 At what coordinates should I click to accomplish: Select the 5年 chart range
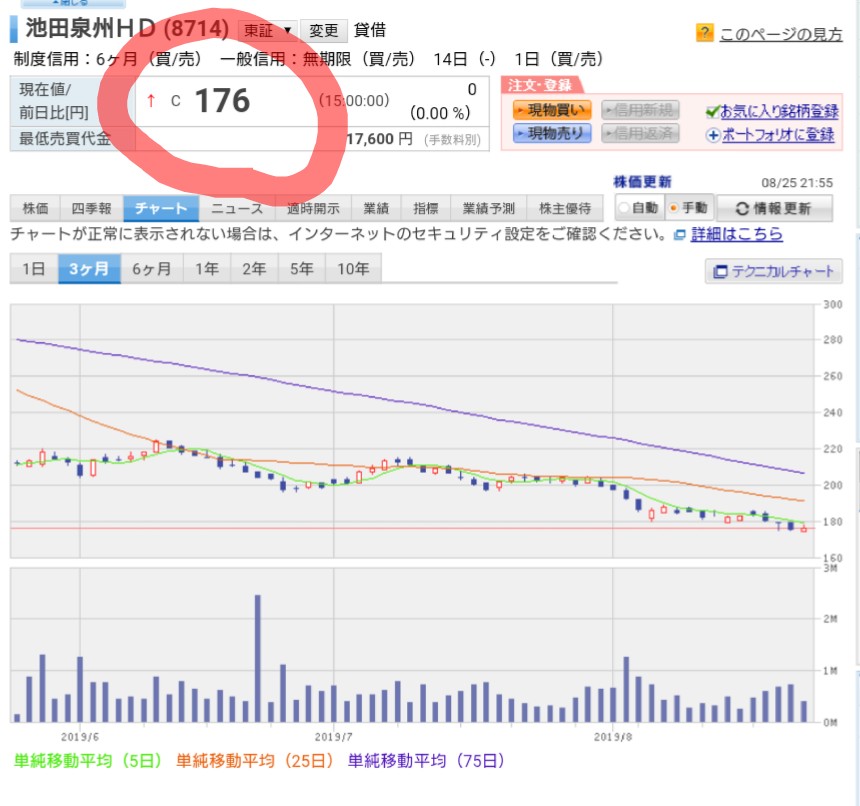(x=302, y=269)
